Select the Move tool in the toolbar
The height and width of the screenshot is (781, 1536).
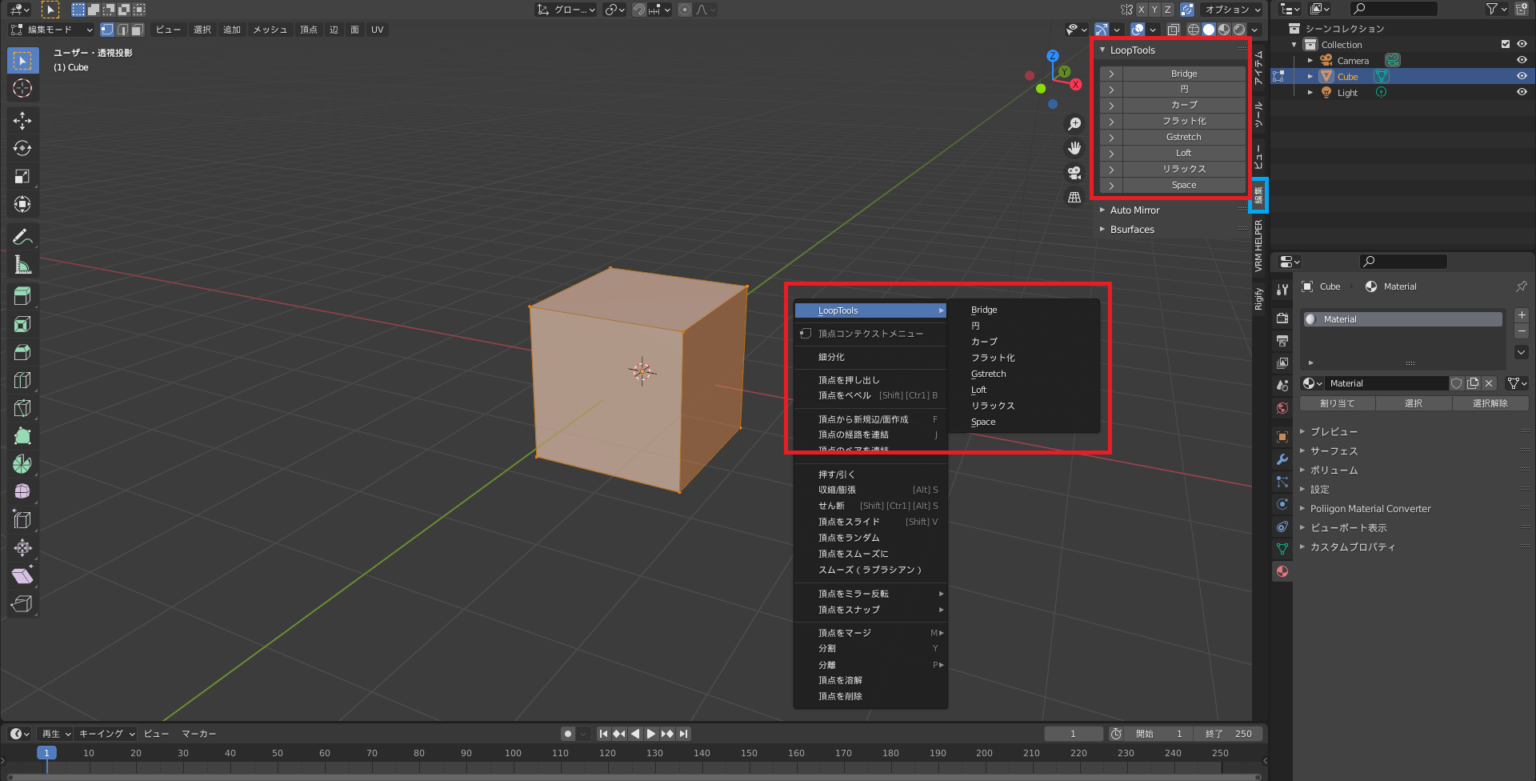tap(22, 120)
